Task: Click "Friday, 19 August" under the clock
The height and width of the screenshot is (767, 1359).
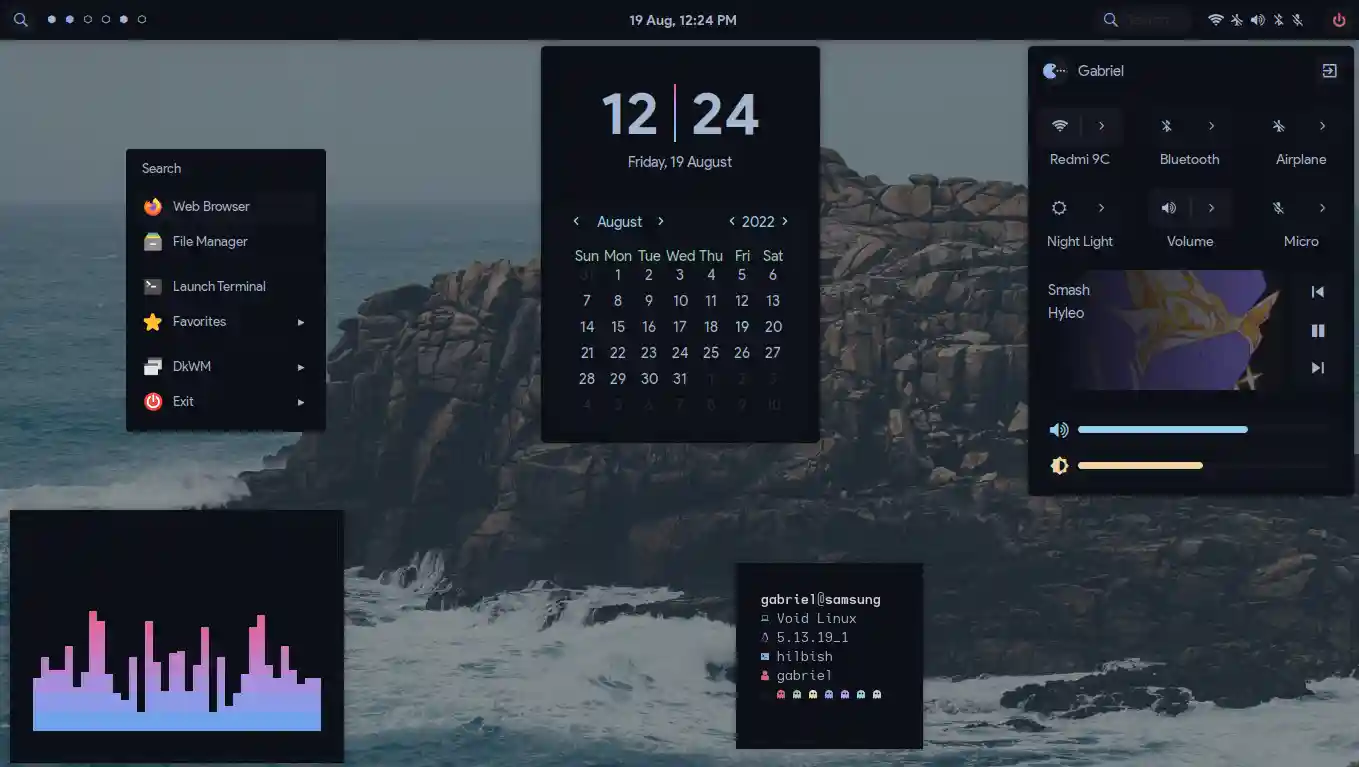Action: click(680, 162)
